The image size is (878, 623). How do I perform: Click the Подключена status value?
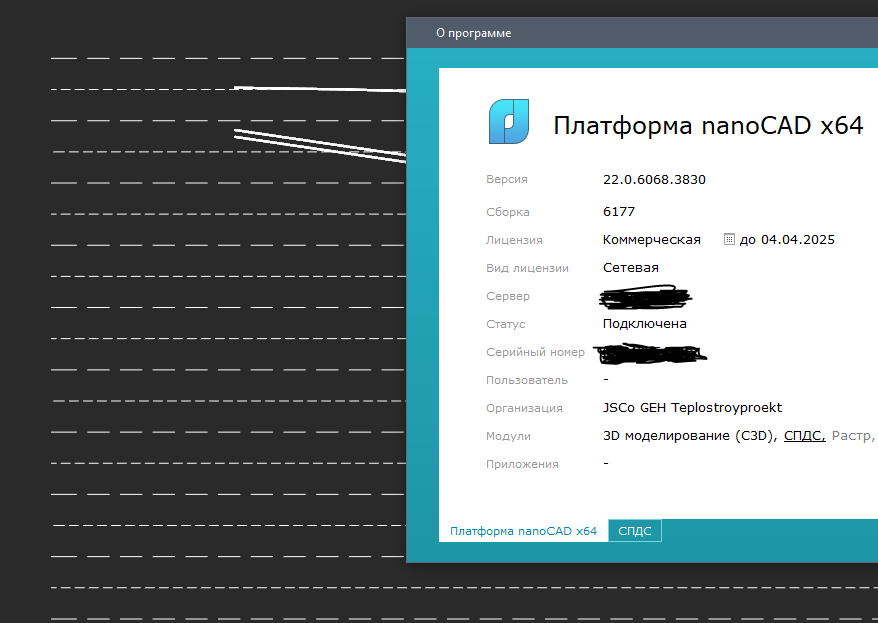point(645,324)
